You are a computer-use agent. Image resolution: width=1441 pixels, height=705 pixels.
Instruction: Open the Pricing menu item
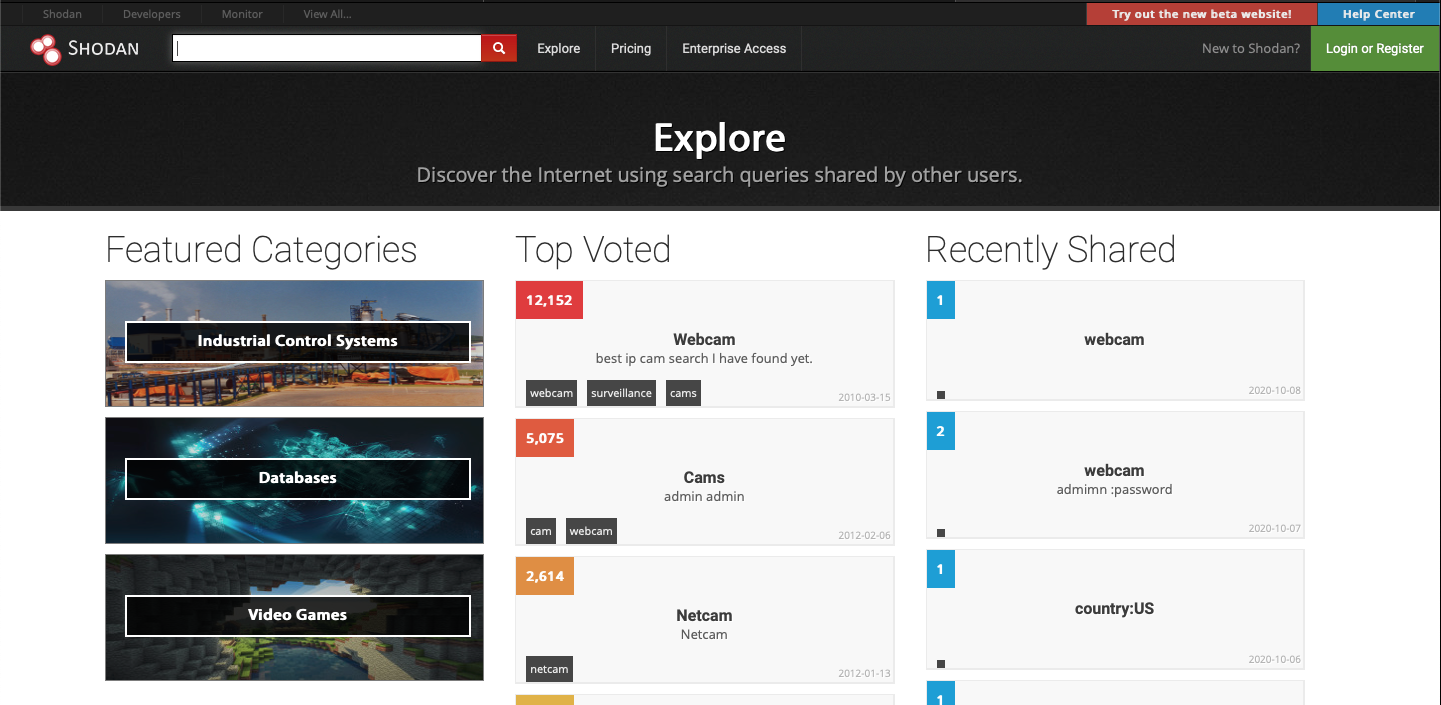point(631,48)
